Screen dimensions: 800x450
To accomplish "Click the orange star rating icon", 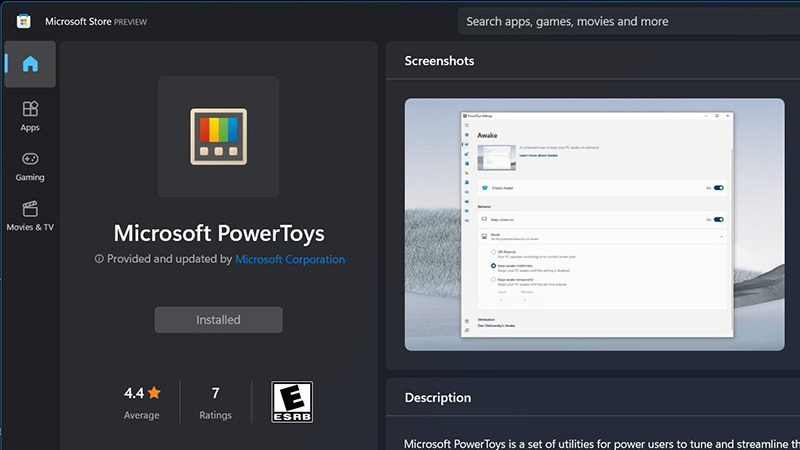I will coord(154,392).
